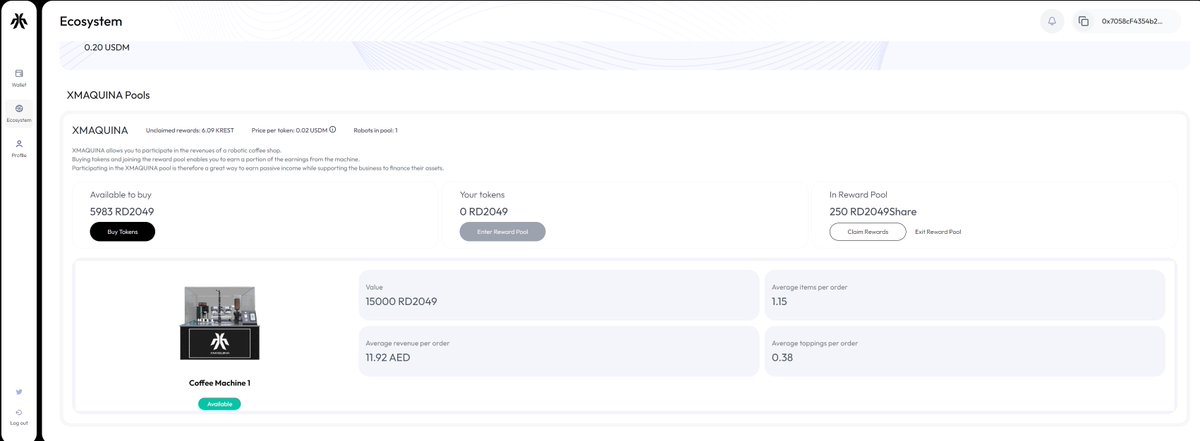Viewport: 1200px width, 441px height.
Task: Click the 250 RD2049Share reward pool value
Action: tap(873, 211)
